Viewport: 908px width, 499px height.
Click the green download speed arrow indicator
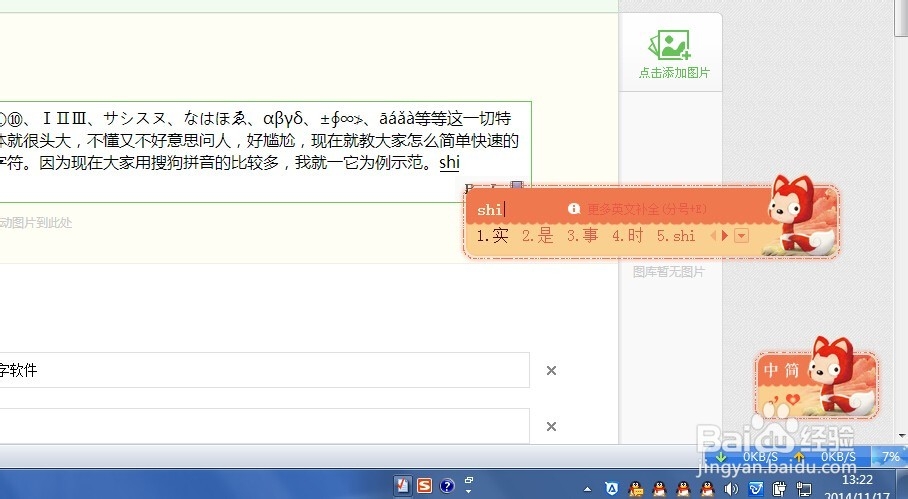tap(721, 457)
